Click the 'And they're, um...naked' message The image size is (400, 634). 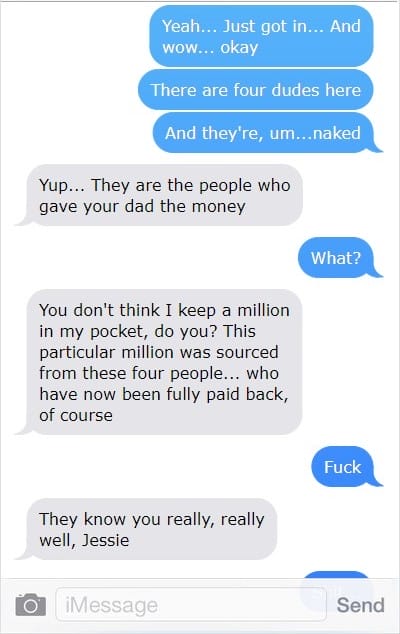point(267,133)
